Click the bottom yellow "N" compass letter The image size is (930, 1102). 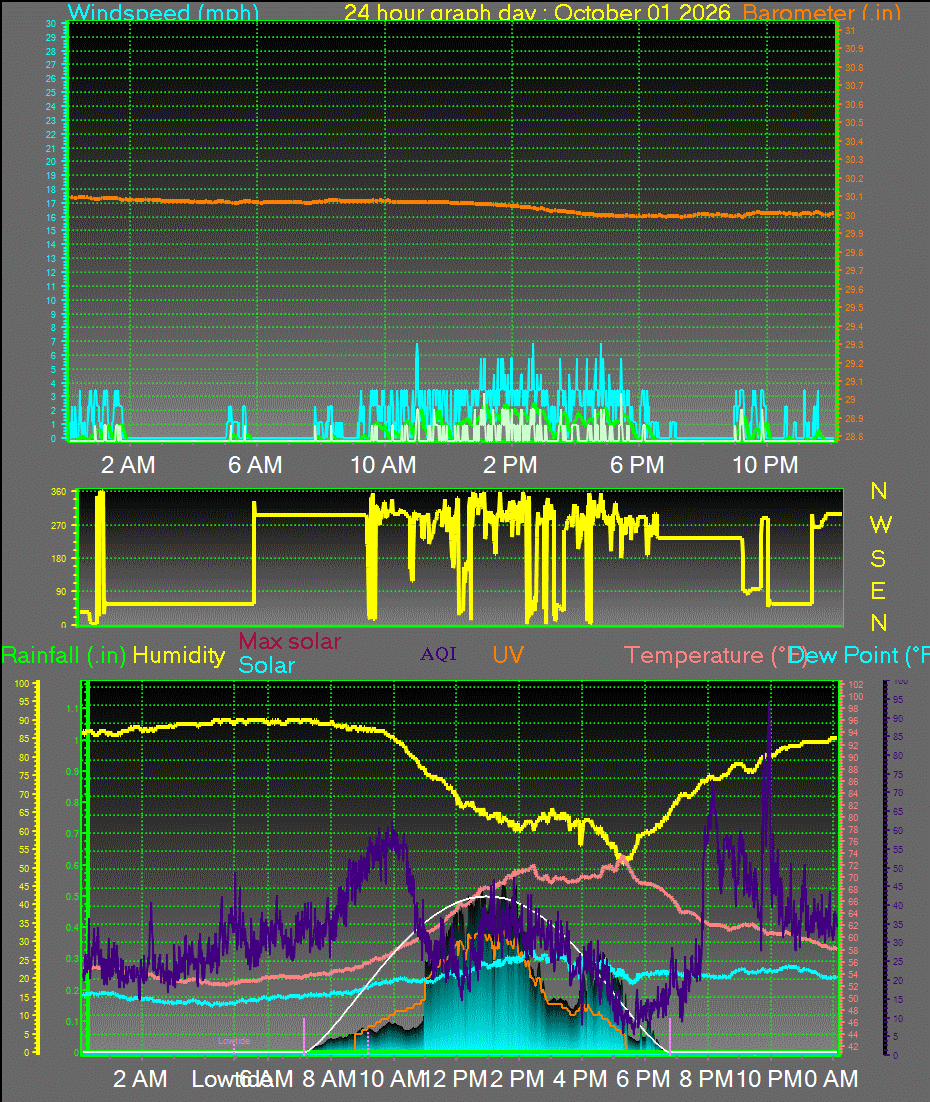click(x=879, y=623)
